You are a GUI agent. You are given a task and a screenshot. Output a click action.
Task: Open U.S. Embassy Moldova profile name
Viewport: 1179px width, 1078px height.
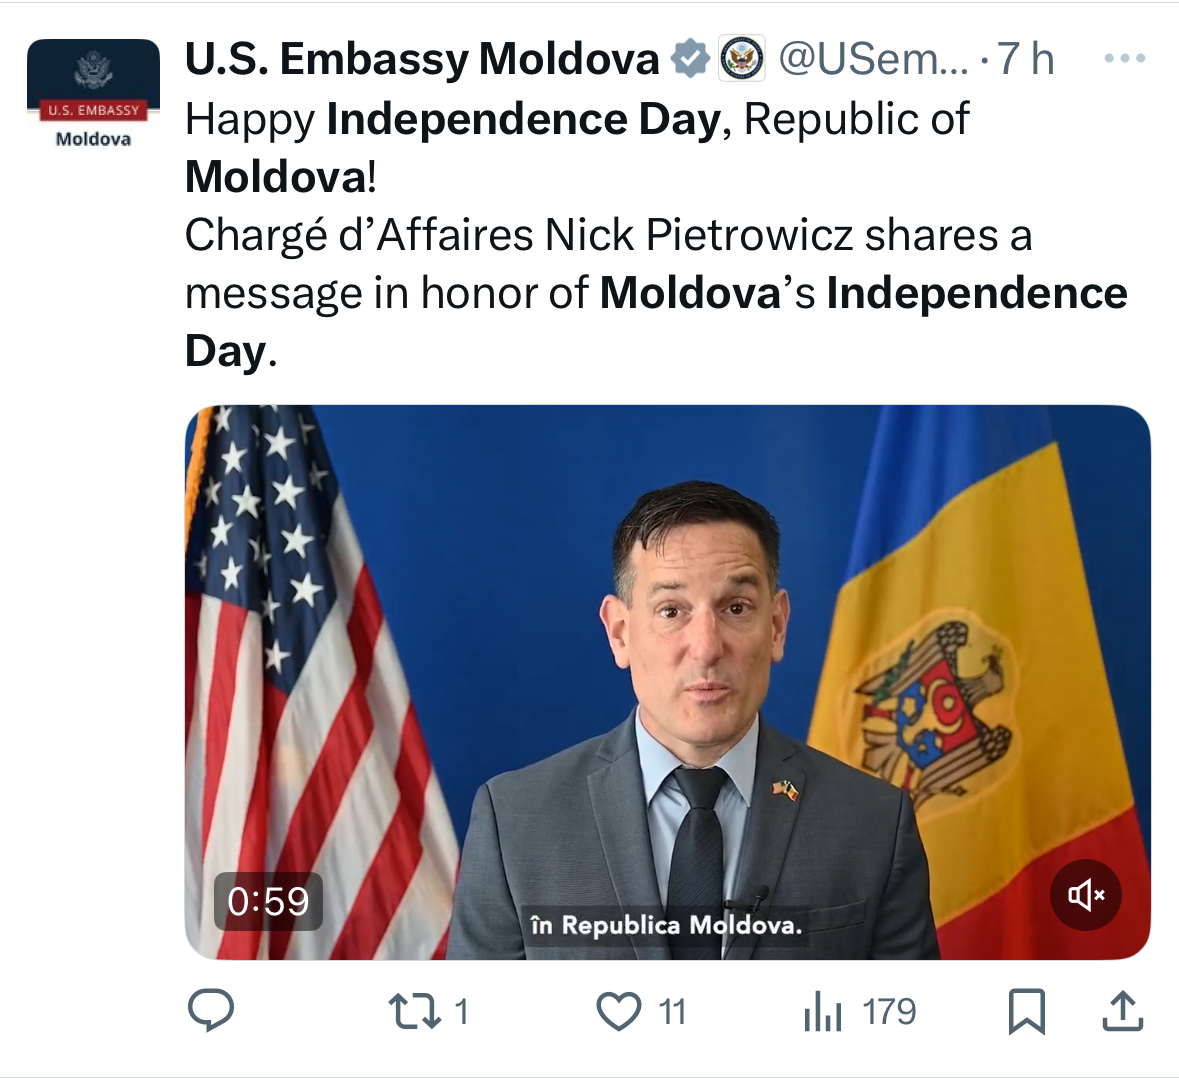422,58
